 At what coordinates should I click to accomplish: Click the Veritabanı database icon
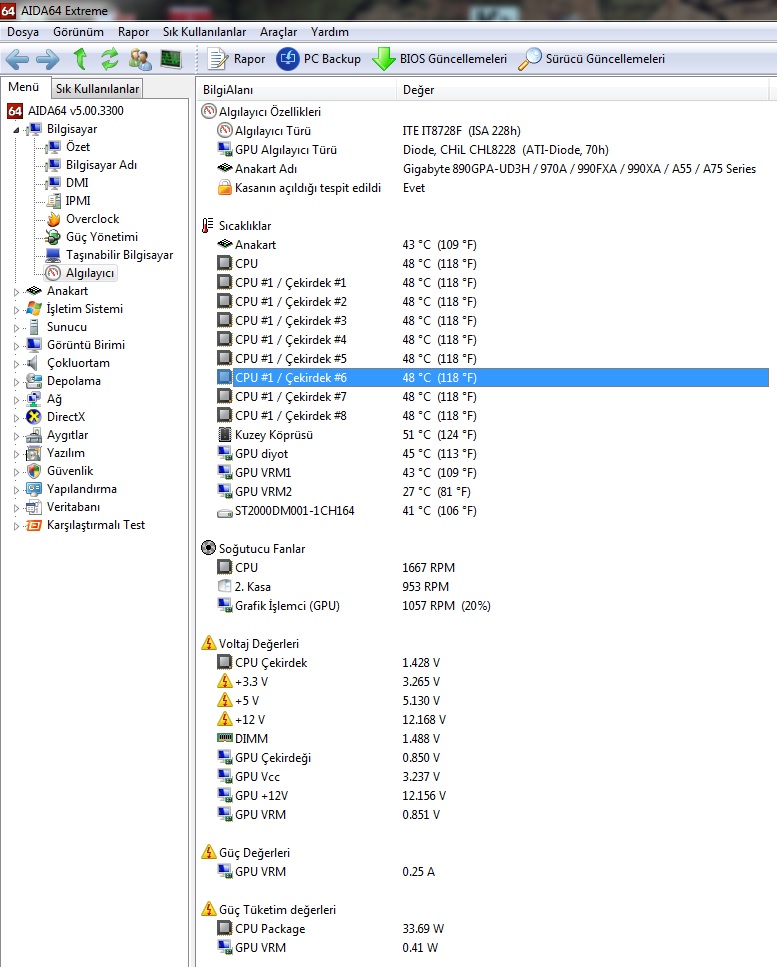(33, 508)
